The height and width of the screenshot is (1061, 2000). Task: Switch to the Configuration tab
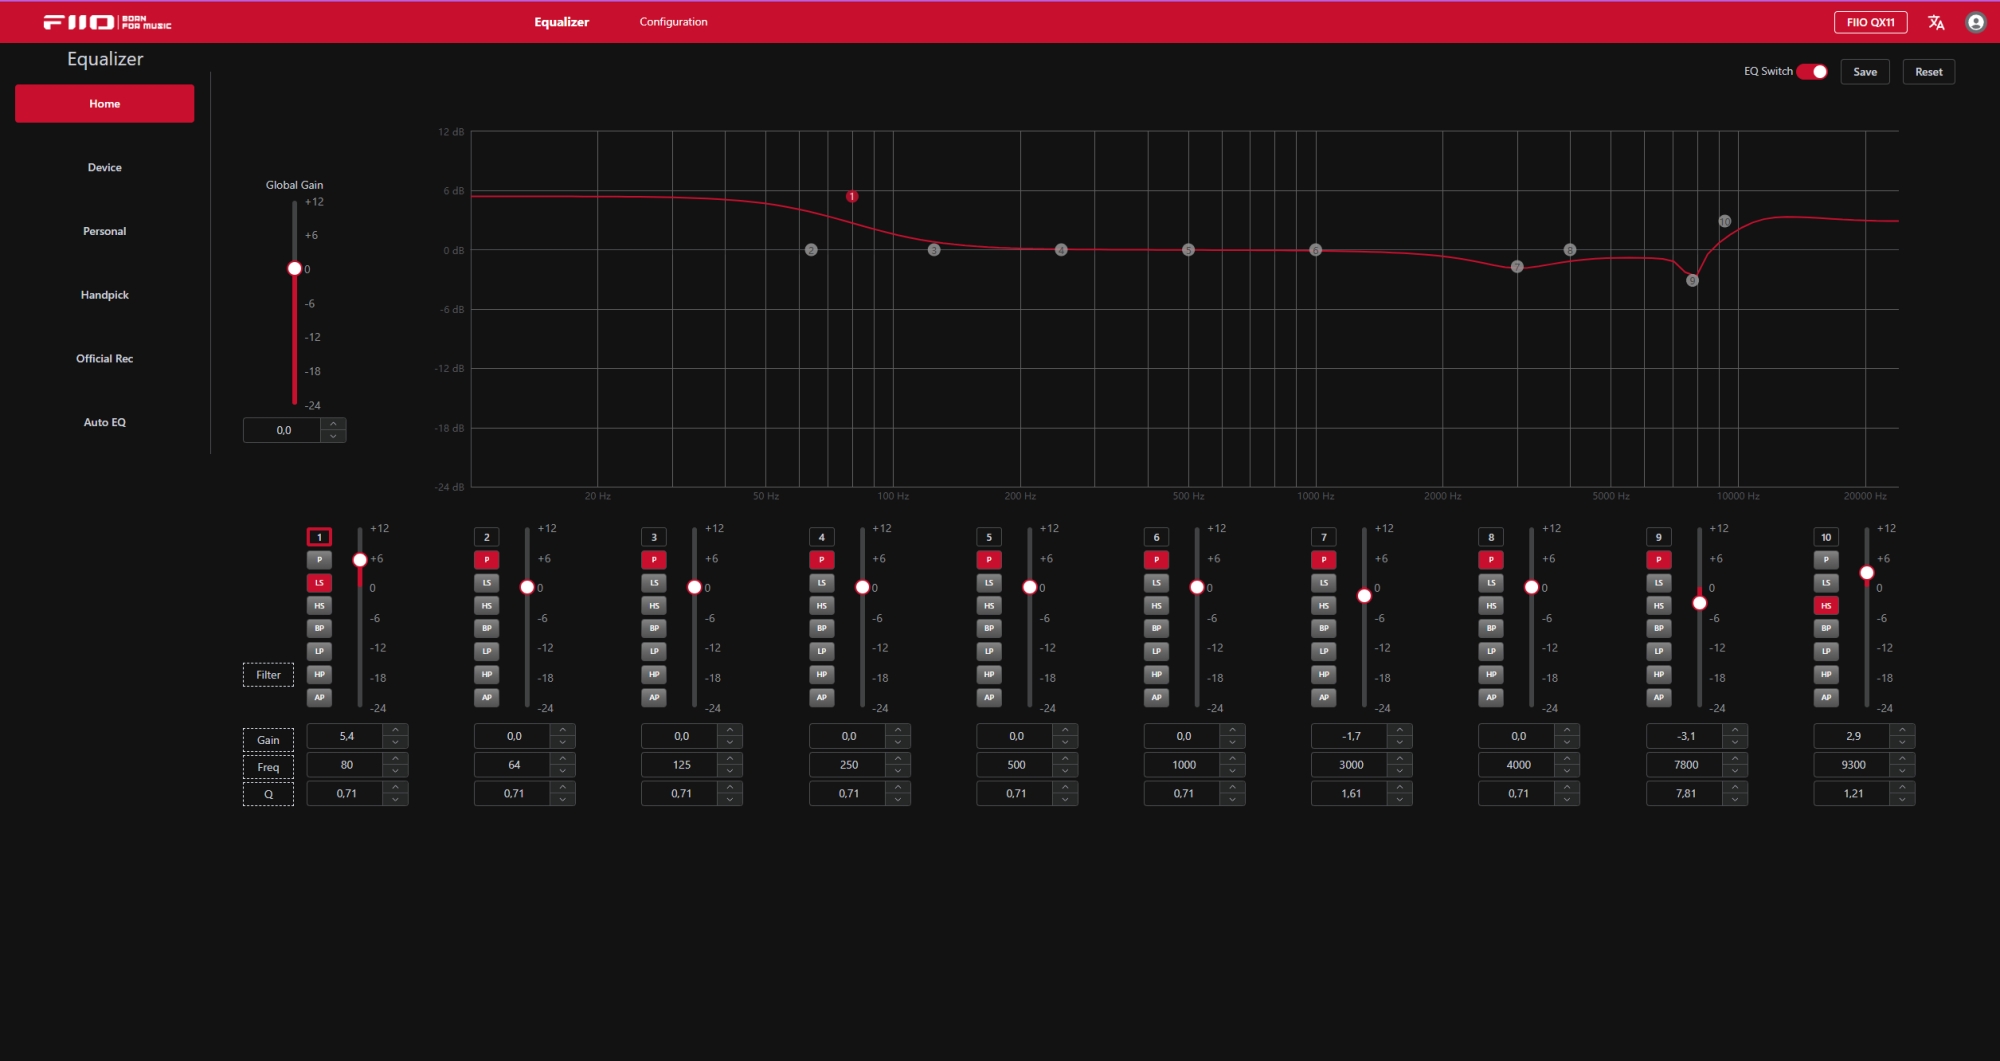click(673, 22)
